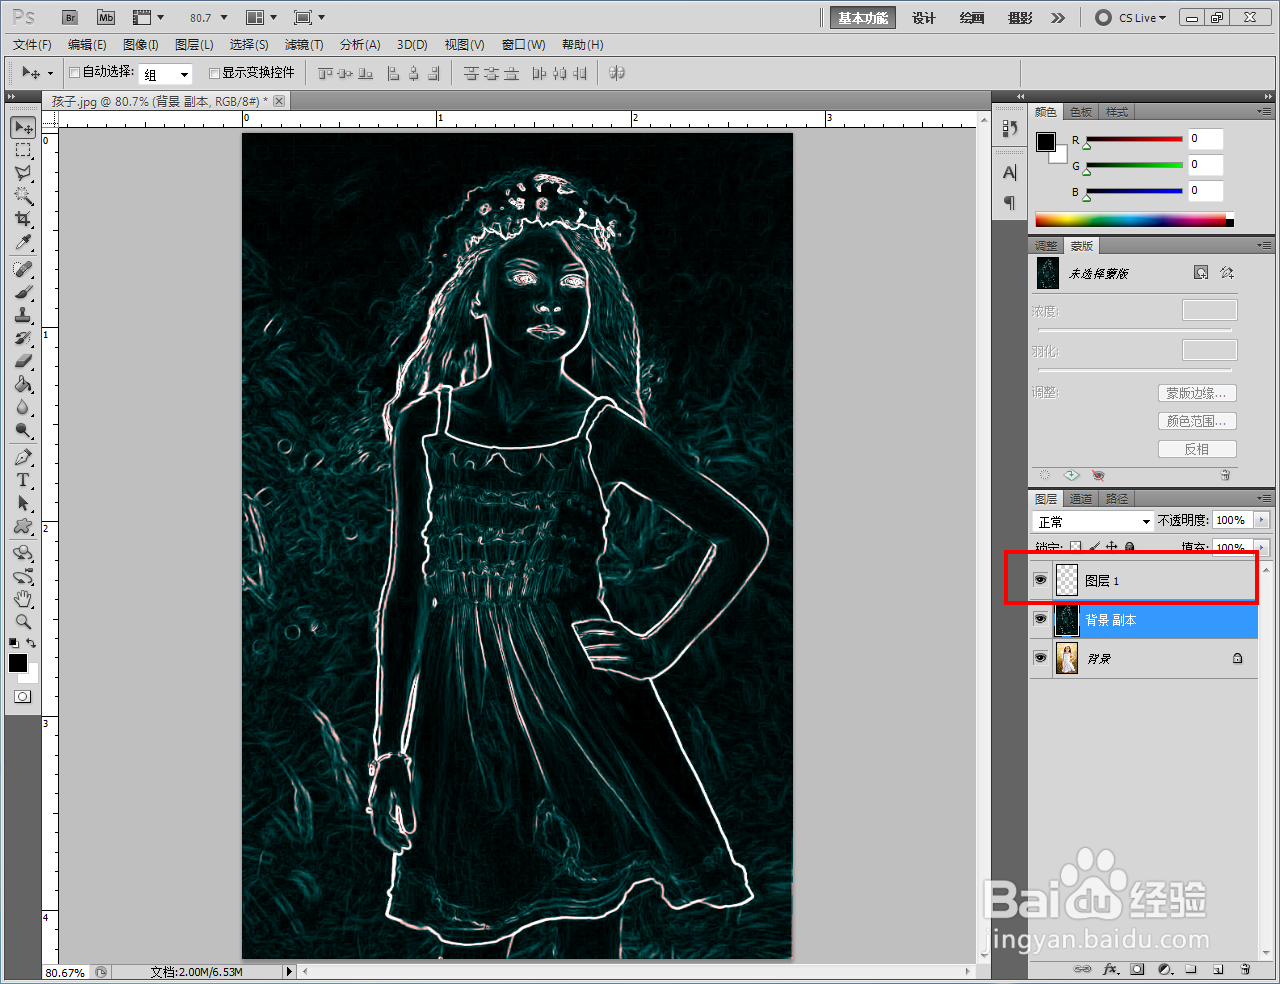Image resolution: width=1280 pixels, height=984 pixels.
Task: Select the Dodge tool
Action: tap(23, 431)
